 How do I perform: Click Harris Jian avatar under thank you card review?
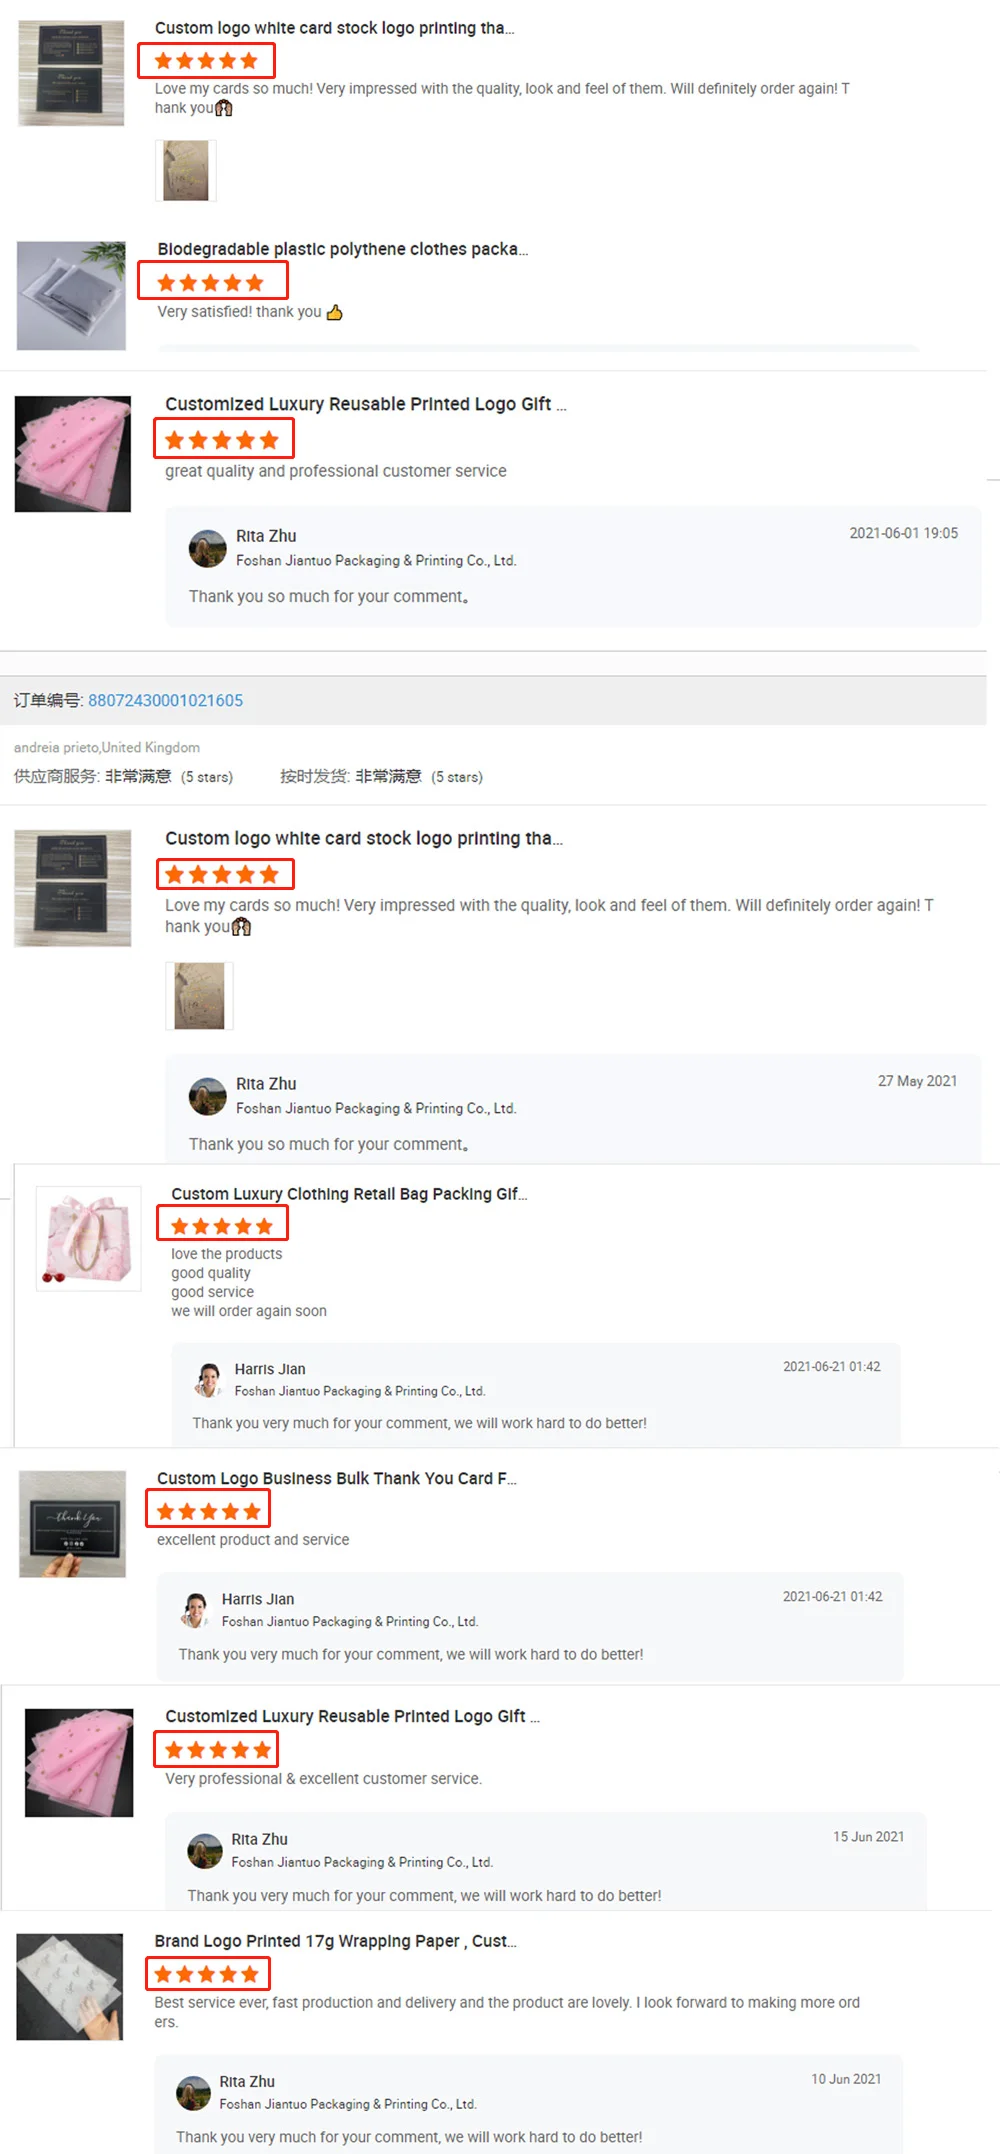[x=195, y=1609]
